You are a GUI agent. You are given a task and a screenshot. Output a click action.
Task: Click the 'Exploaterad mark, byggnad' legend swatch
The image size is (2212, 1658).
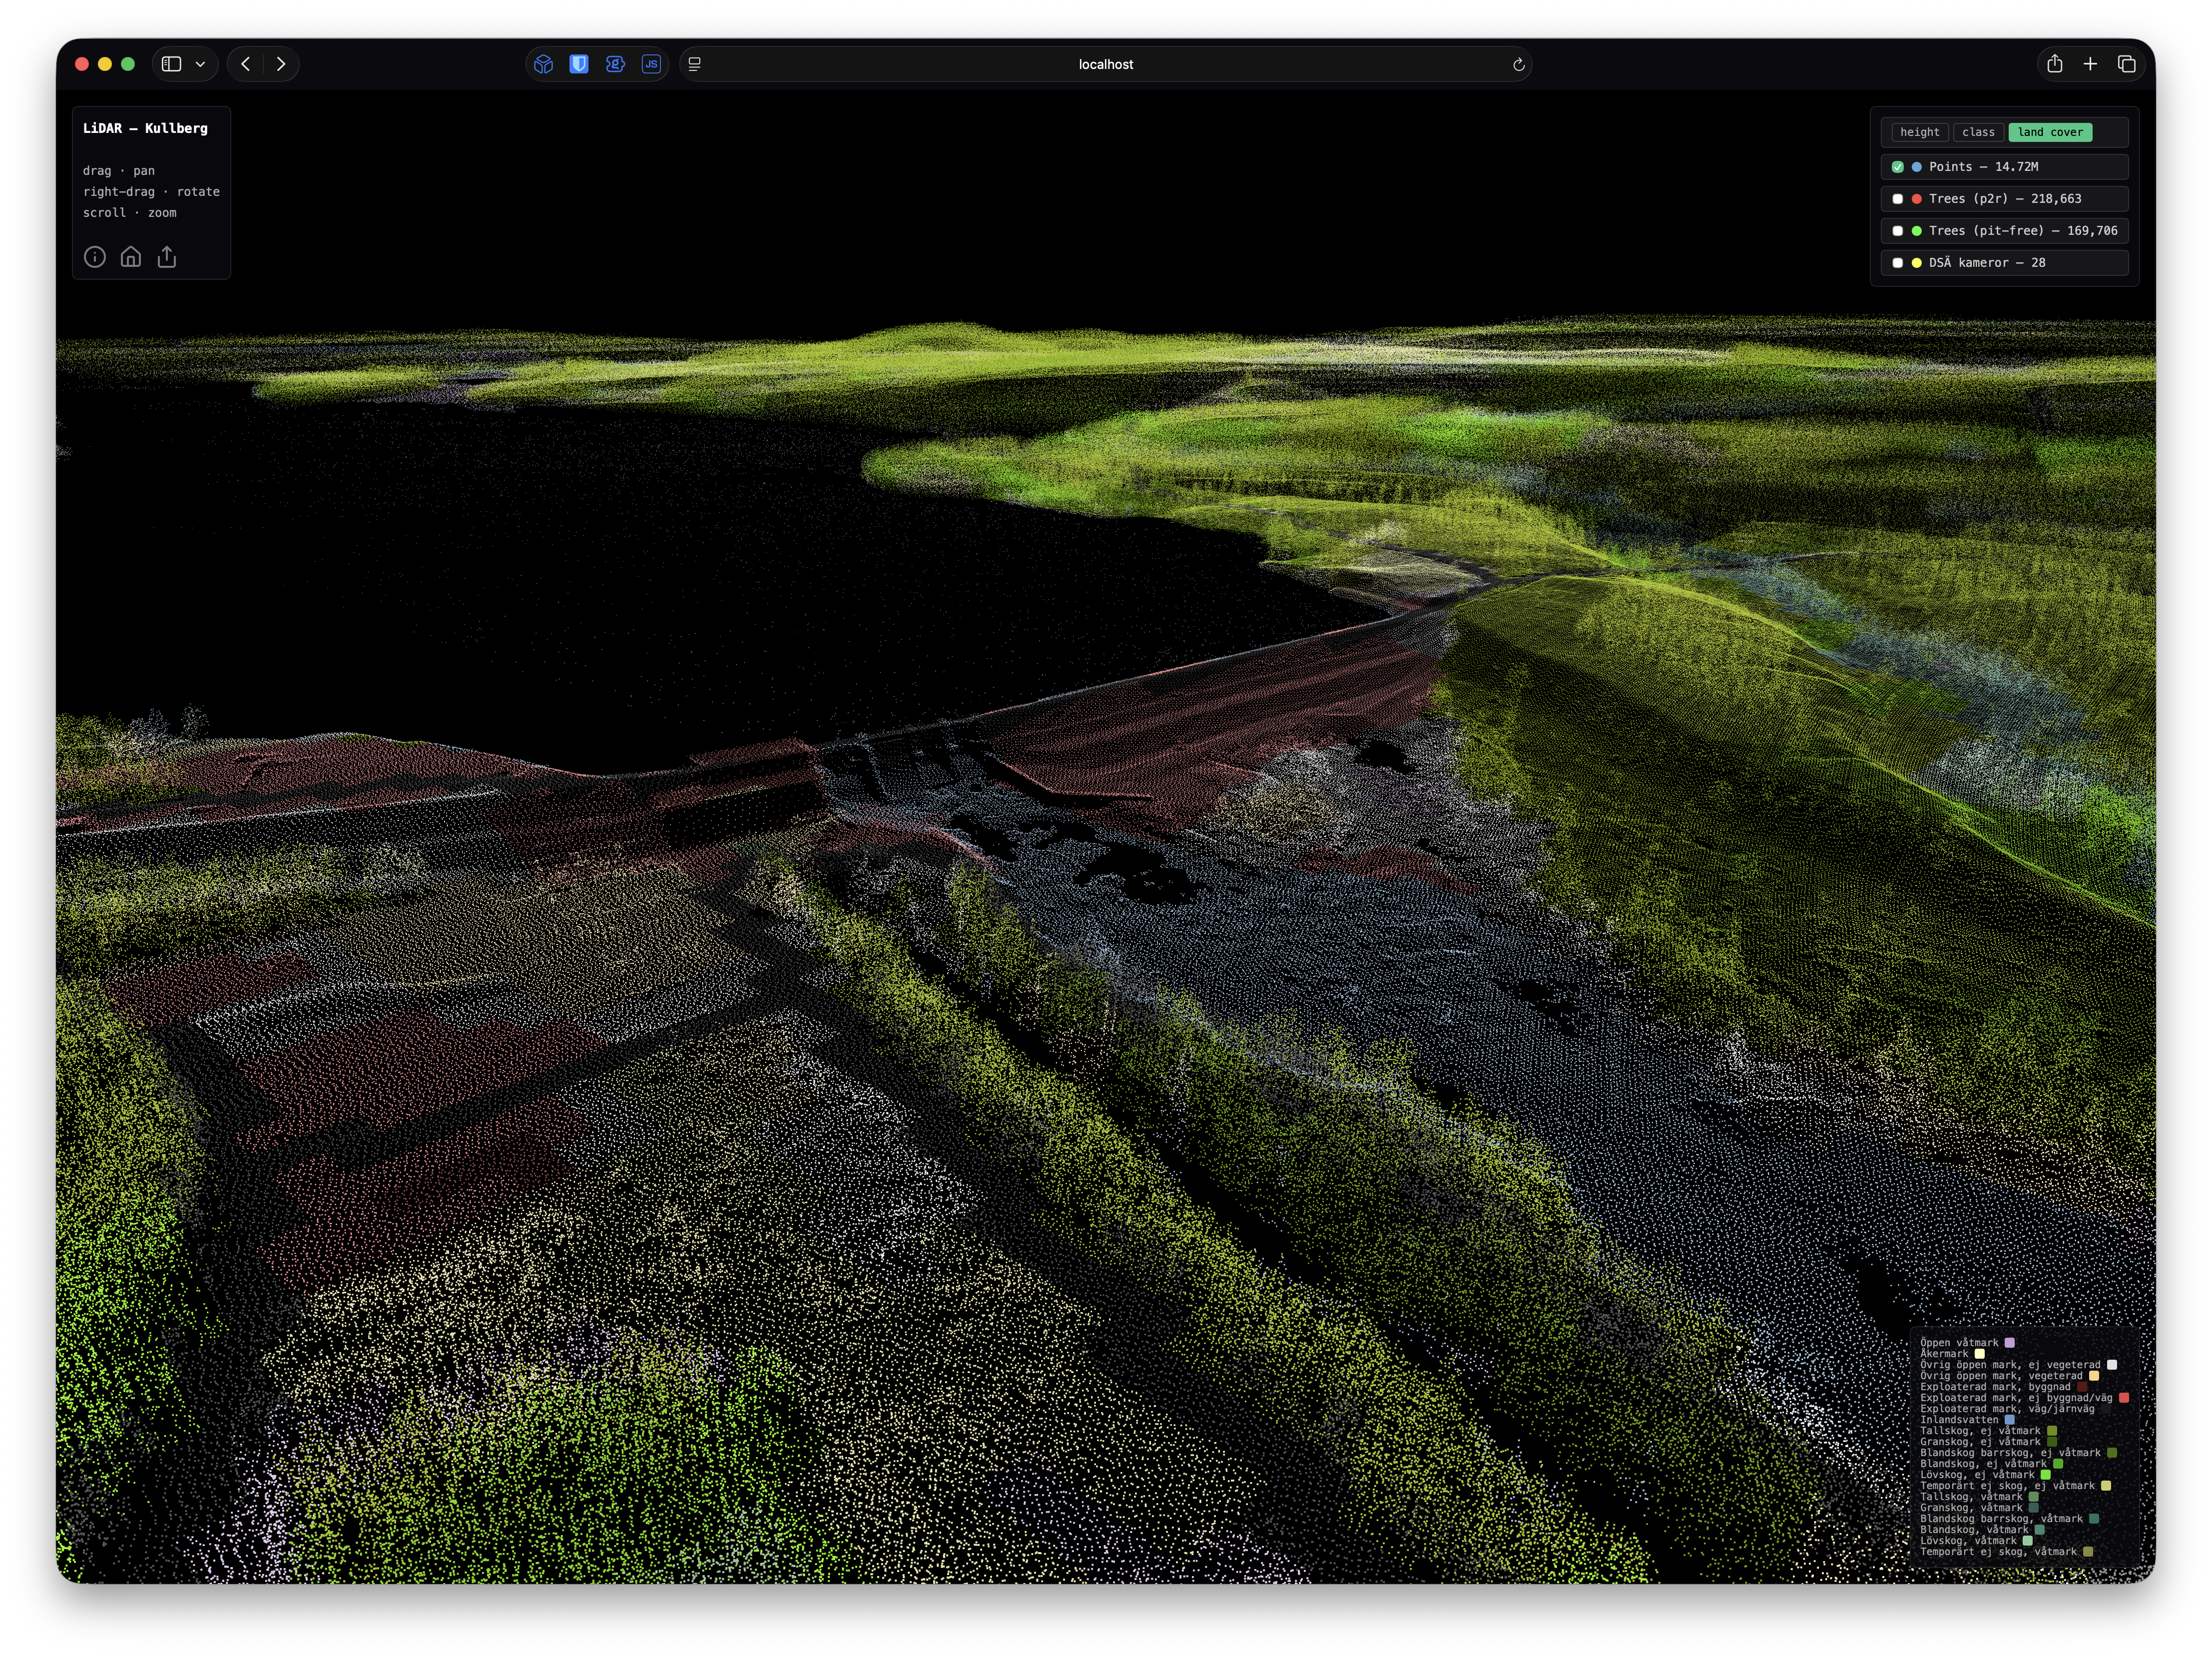point(2082,1387)
